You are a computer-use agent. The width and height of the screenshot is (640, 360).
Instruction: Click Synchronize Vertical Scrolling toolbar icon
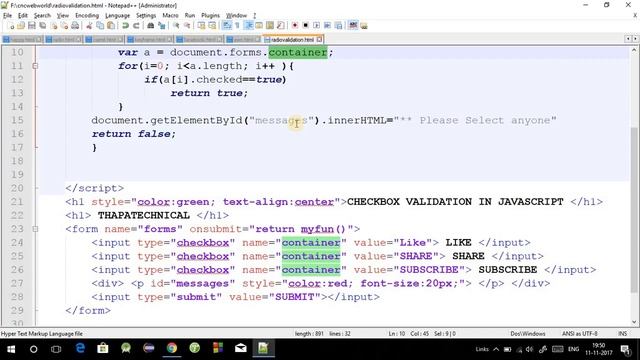(201, 26)
